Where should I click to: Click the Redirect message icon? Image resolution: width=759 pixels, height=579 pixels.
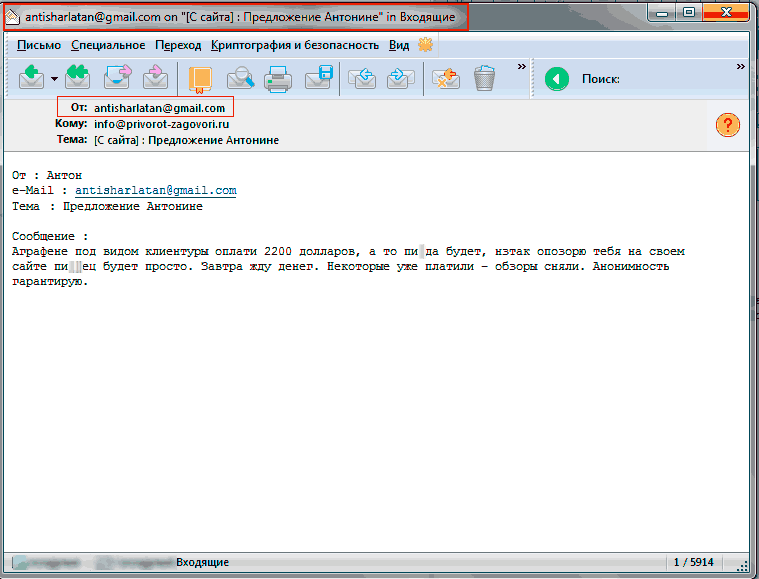[155, 77]
